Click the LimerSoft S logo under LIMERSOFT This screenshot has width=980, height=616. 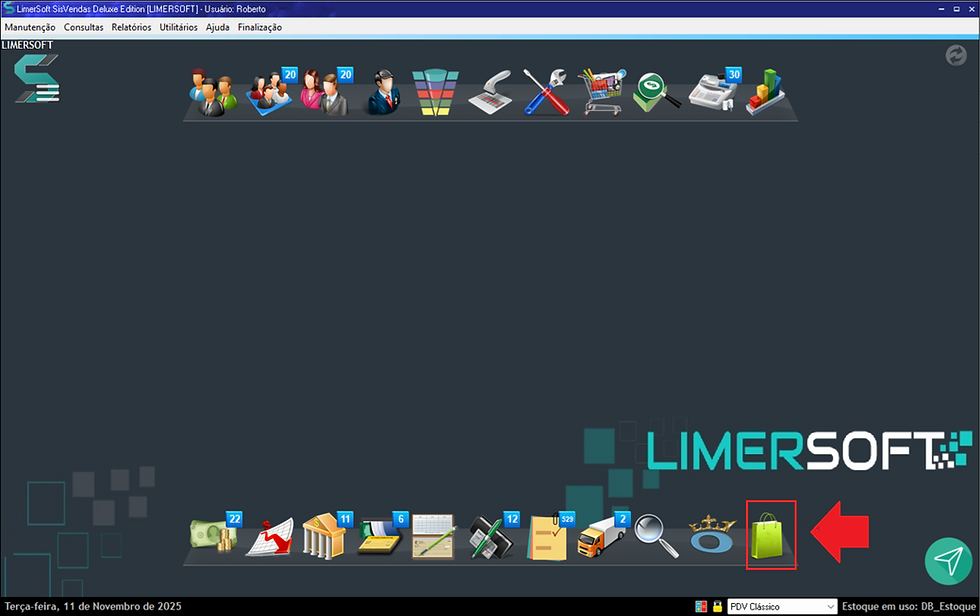point(37,79)
